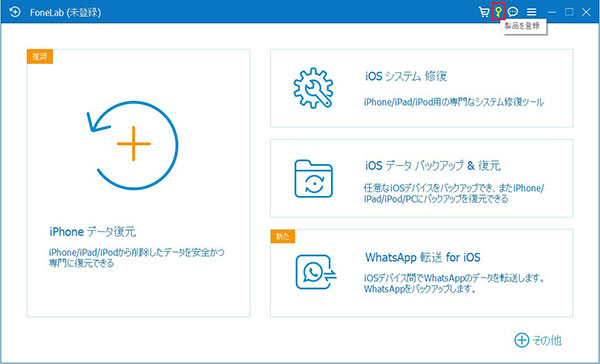Open iPhone データ復元 heading
This screenshot has height=364, width=600.
click(93, 232)
